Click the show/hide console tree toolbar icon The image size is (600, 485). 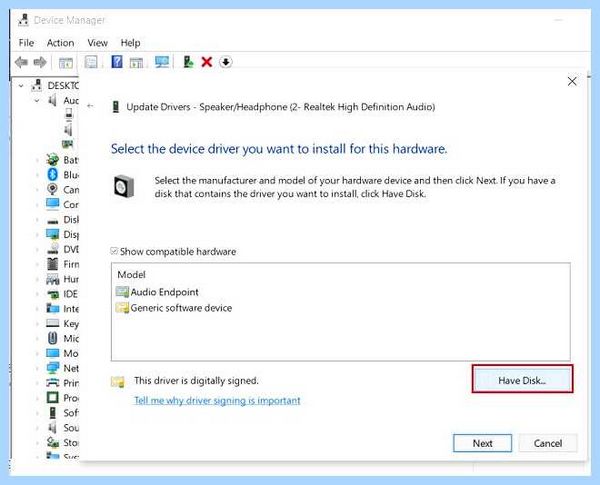click(65, 62)
